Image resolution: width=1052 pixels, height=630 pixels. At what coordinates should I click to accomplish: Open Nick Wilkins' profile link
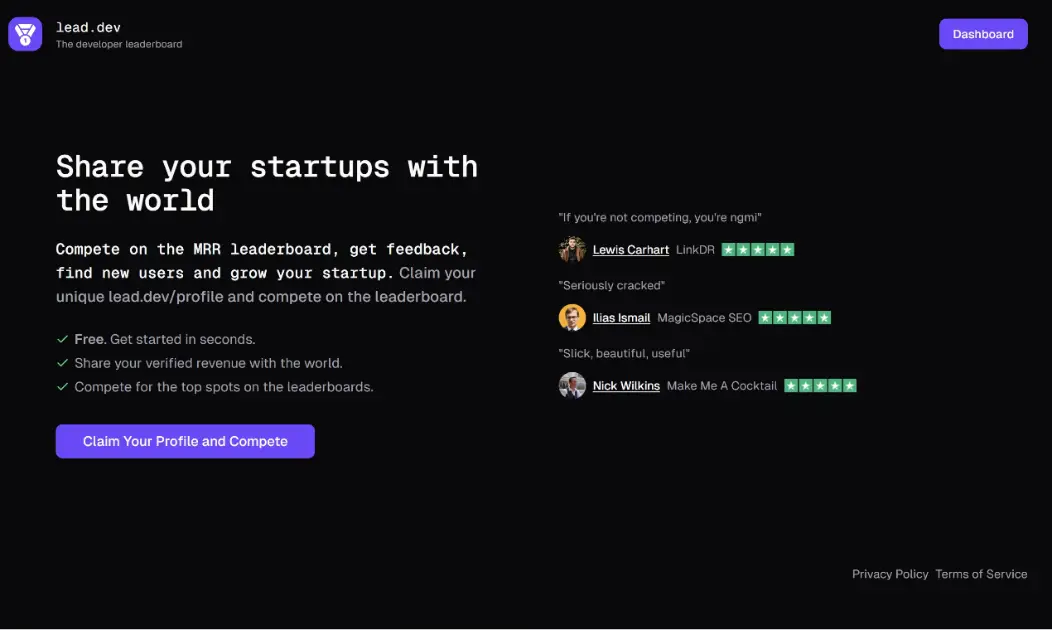tap(625, 385)
